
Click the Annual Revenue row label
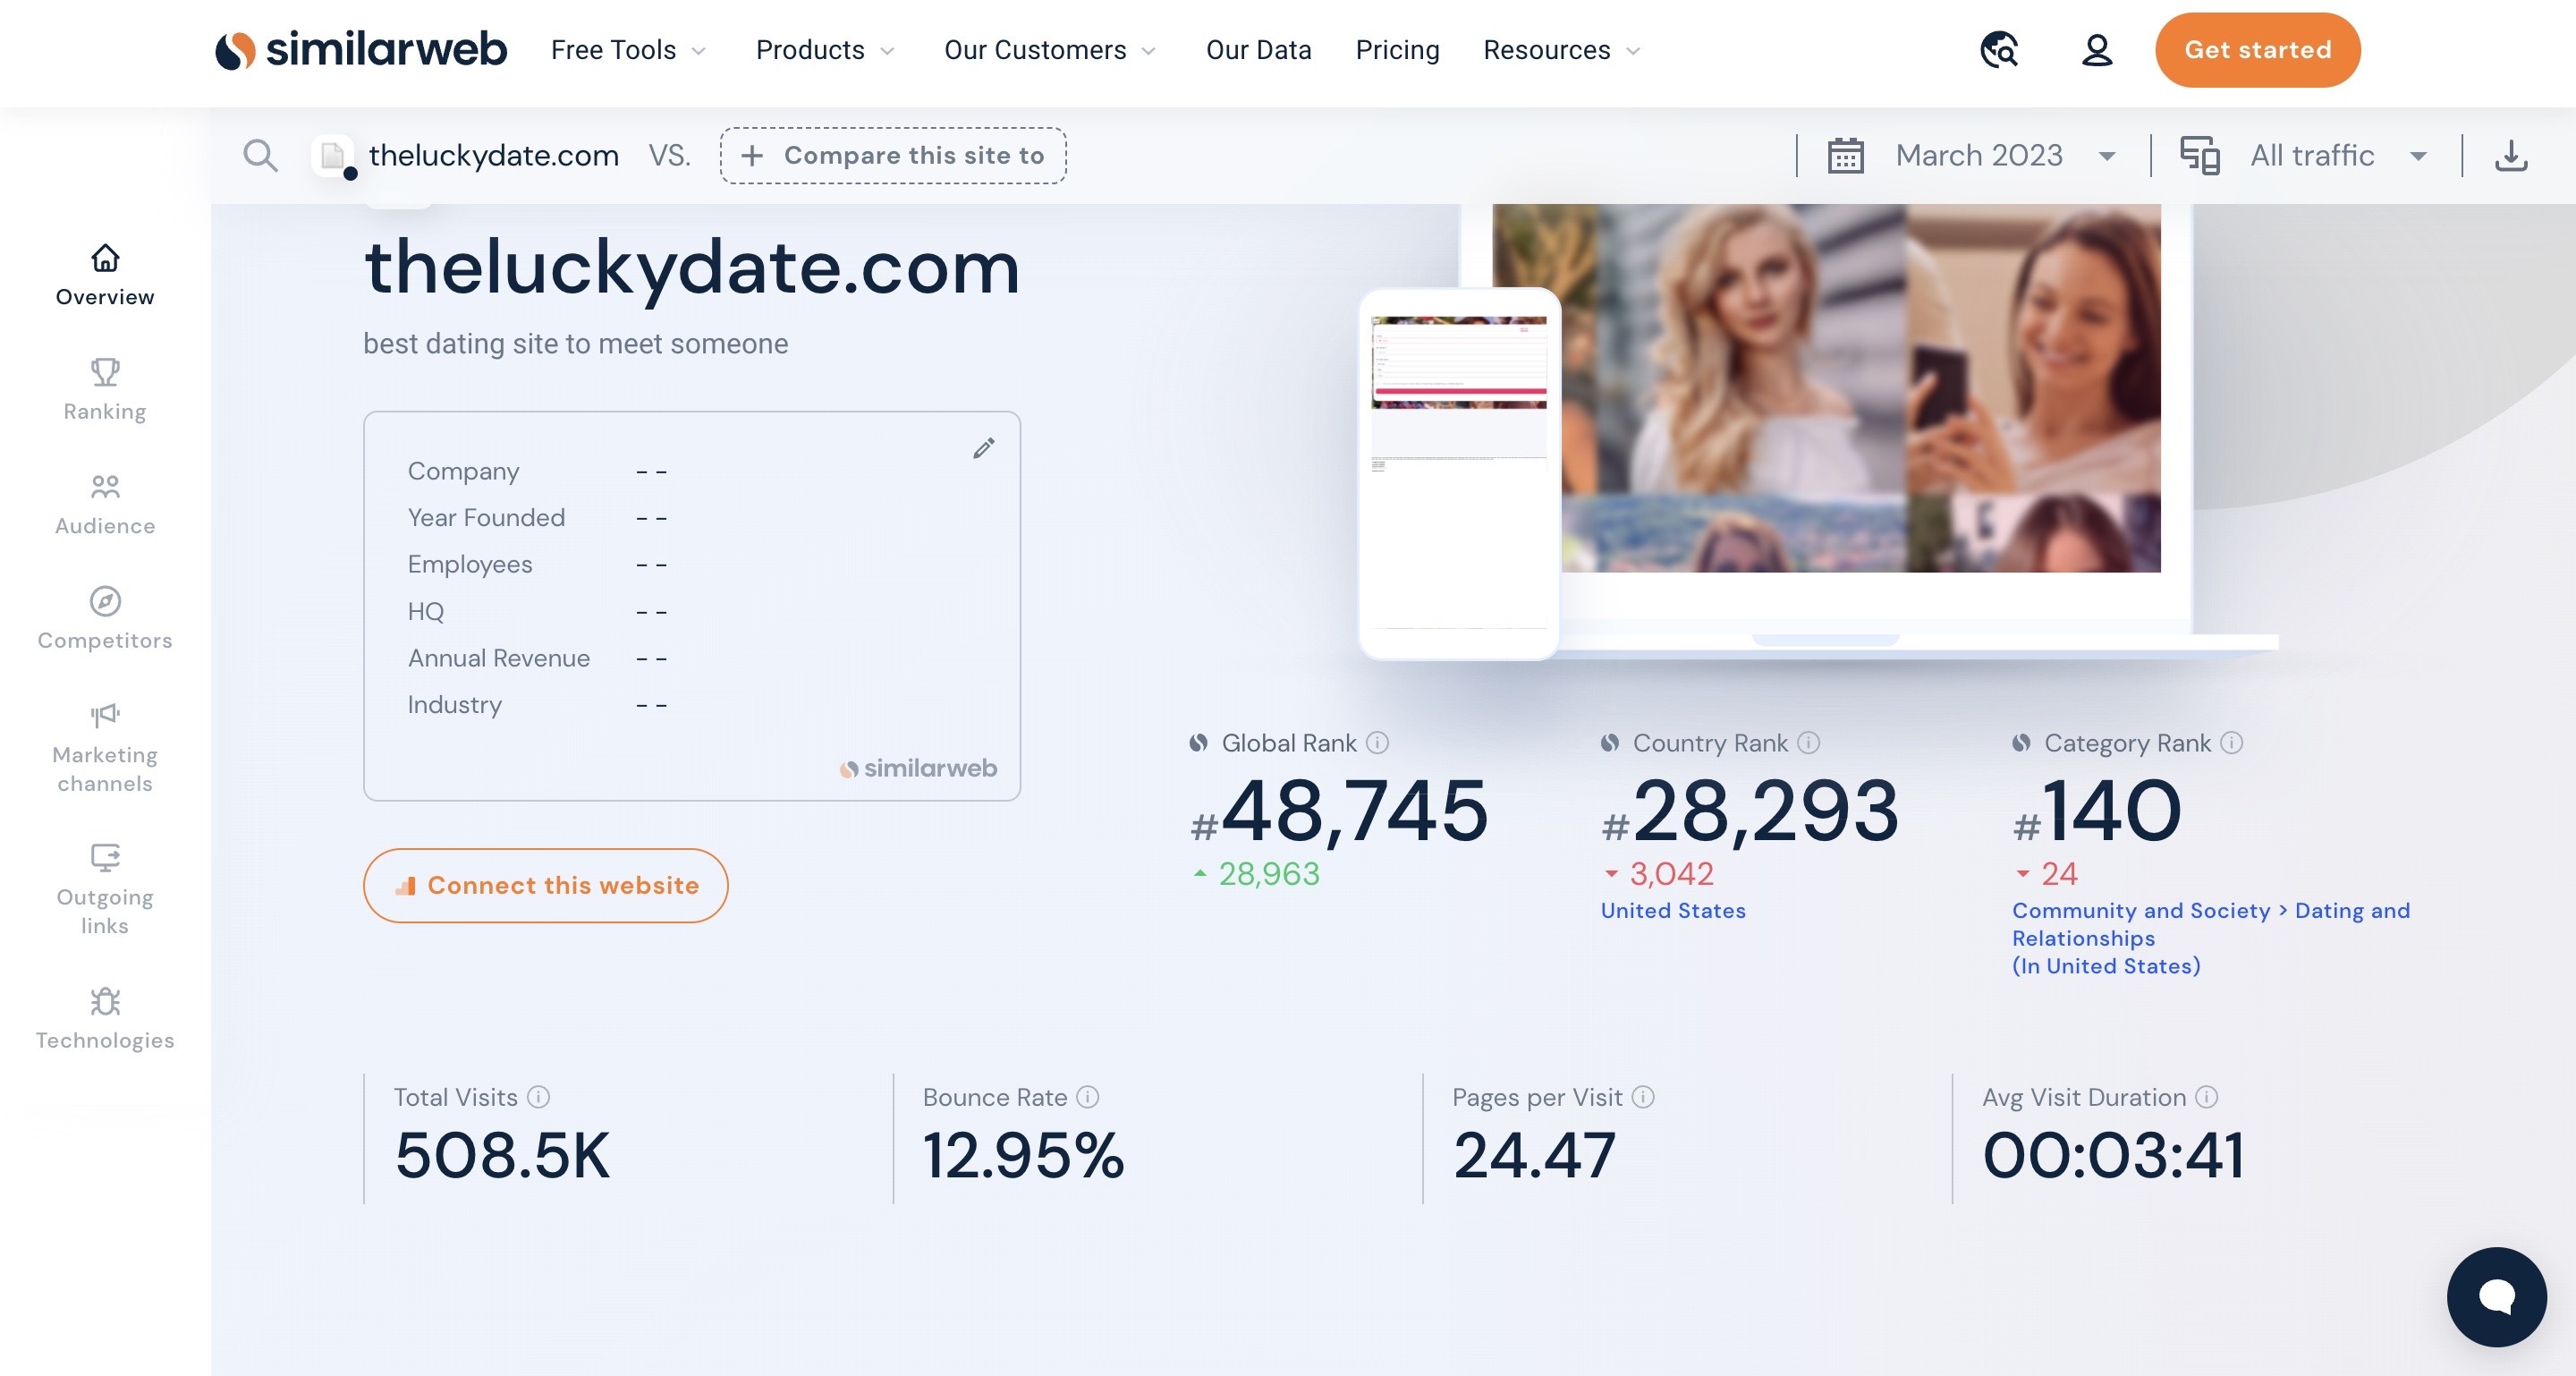point(498,658)
